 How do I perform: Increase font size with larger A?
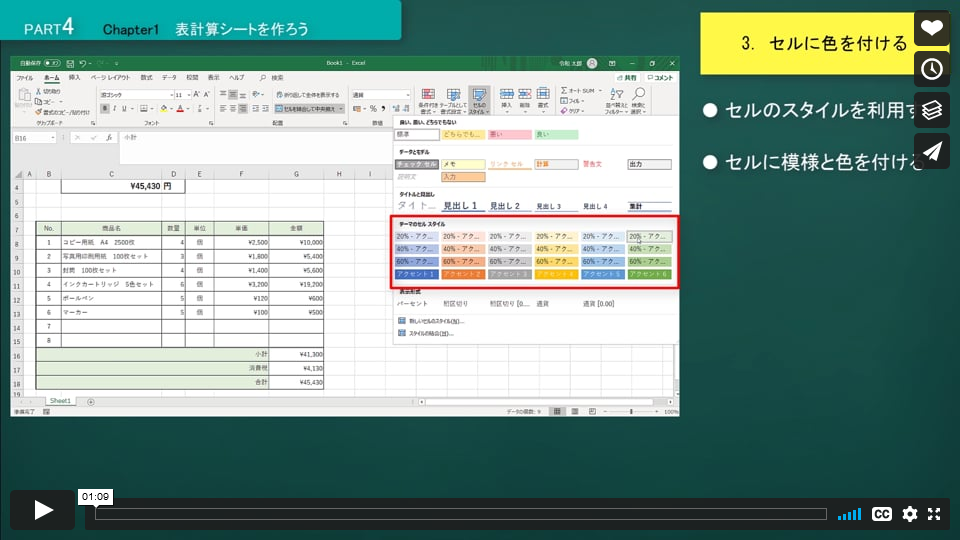196,94
